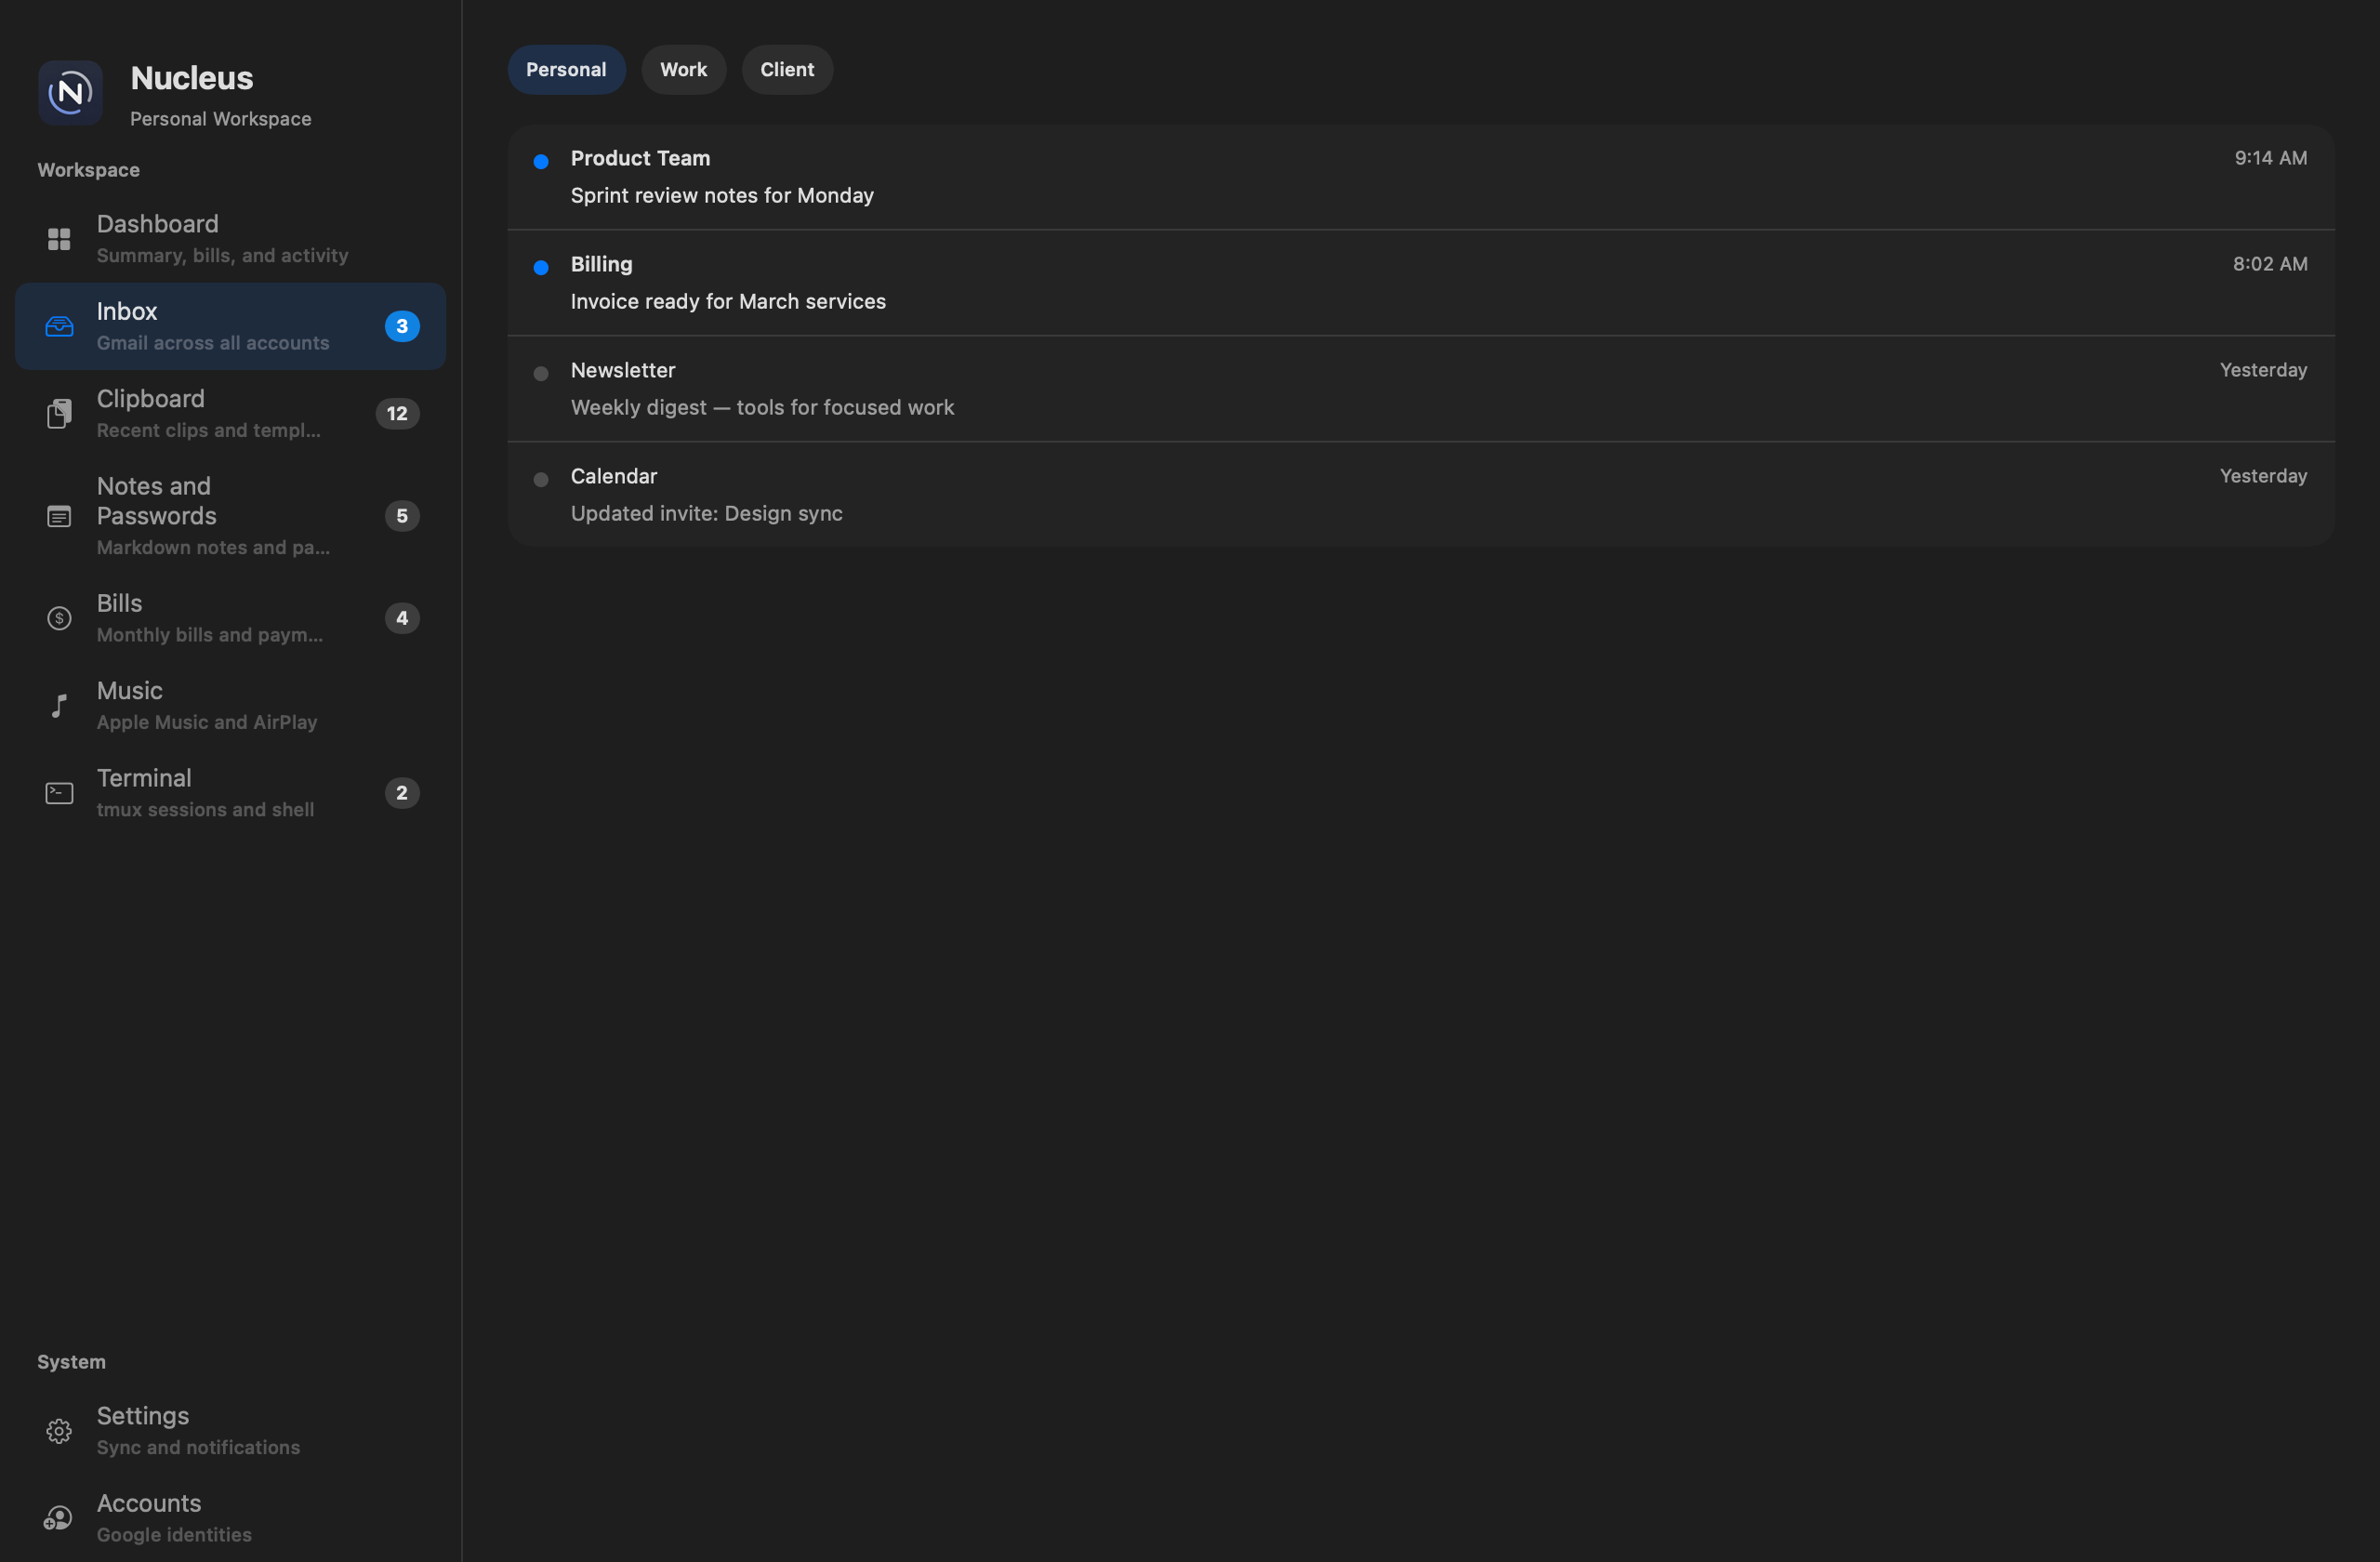
Task: Click the gray read dot on Calendar
Action: pos(541,479)
